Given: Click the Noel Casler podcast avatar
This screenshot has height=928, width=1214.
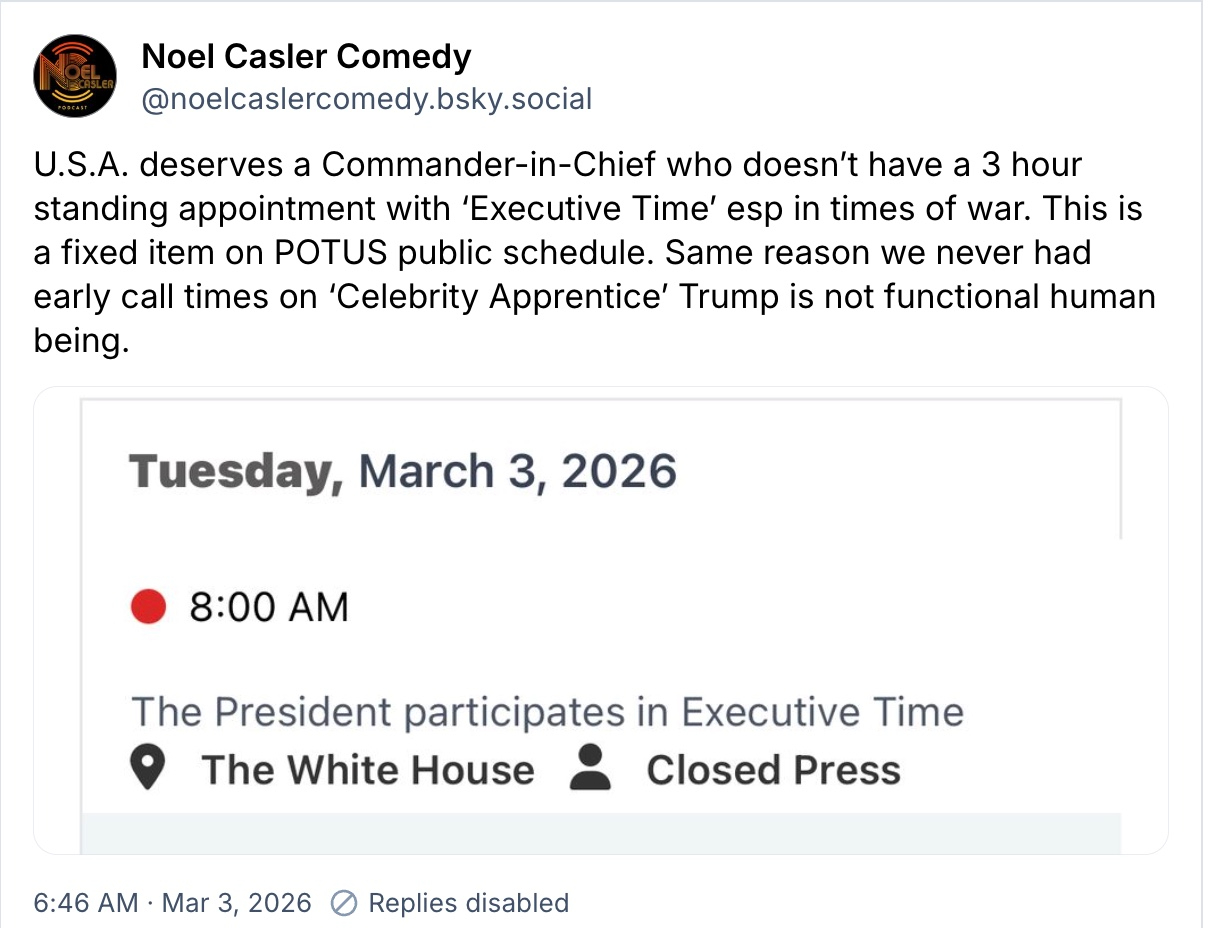Looking at the screenshot, I should point(75,77).
